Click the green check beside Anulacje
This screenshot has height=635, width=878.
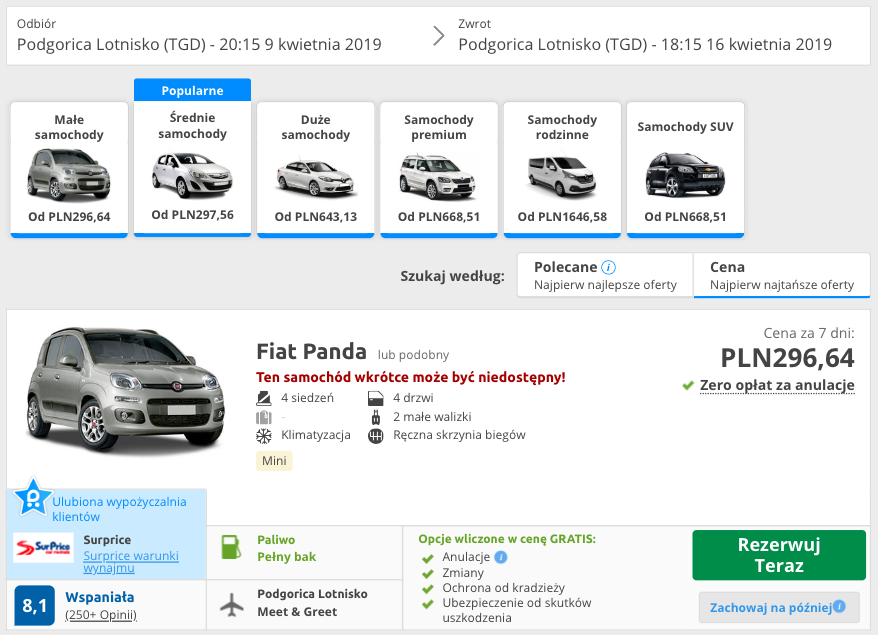[x=428, y=559]
